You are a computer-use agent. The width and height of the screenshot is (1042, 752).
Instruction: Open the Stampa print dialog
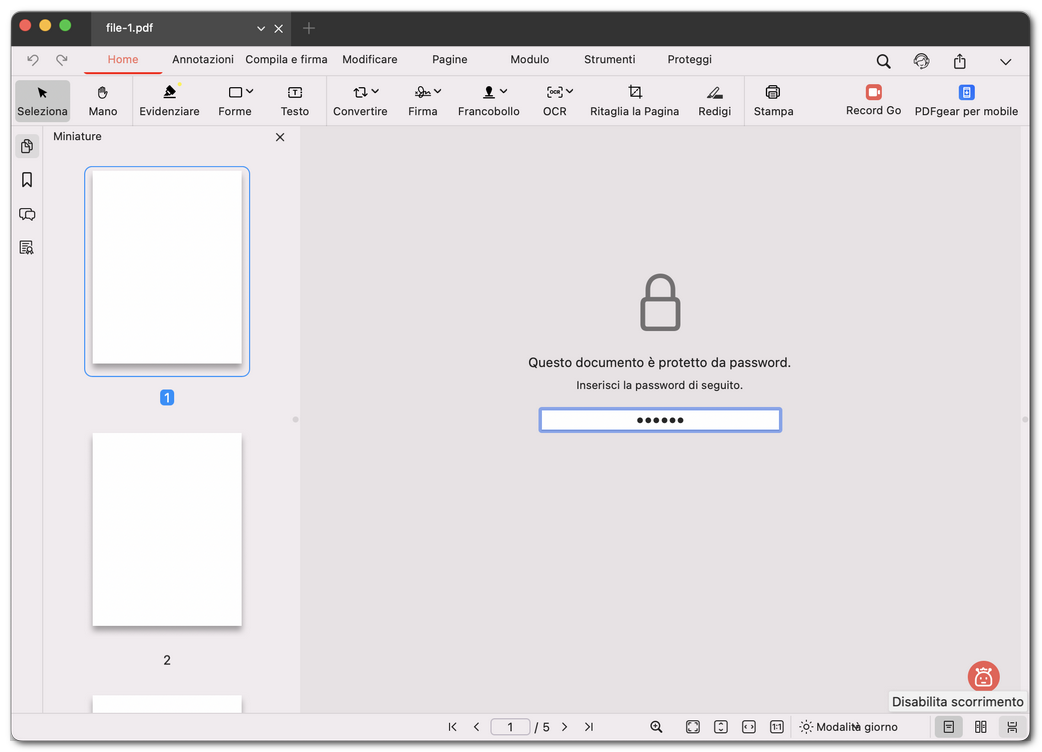[x=773, y=100]
